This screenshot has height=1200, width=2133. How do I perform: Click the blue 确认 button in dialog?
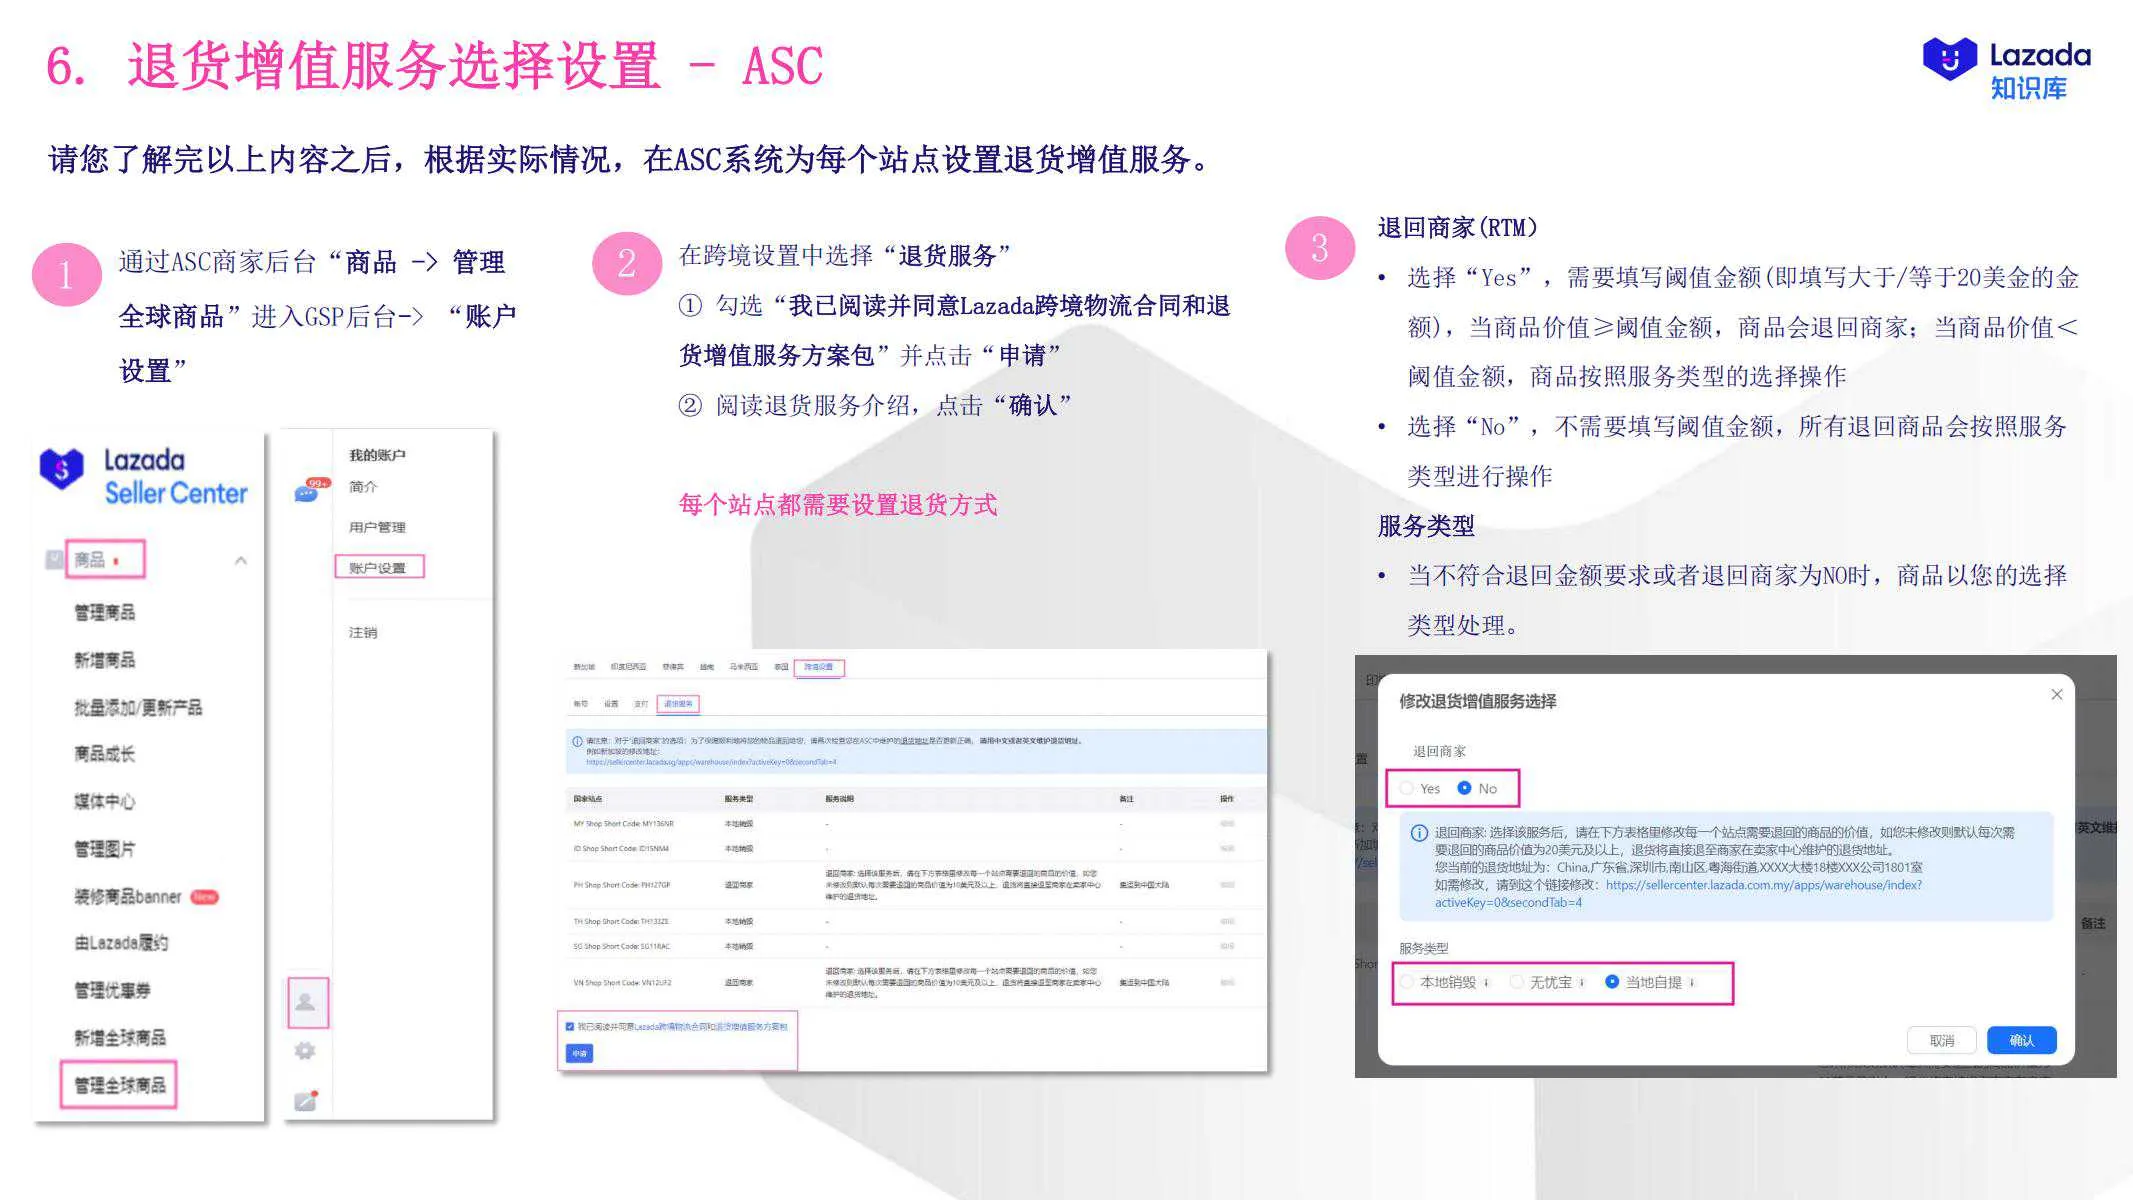[x=2021, y=1040]
